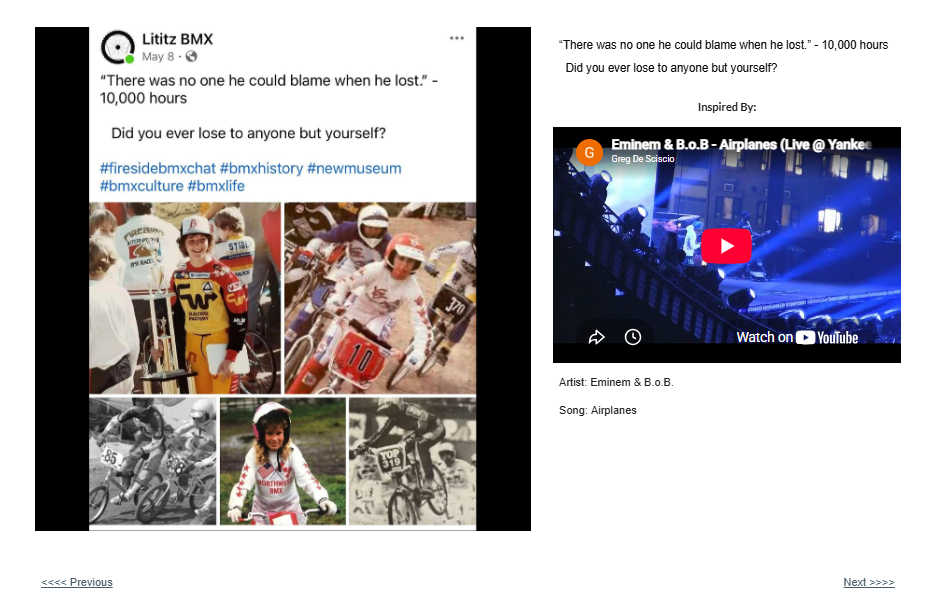Open the #firesidebmxchat hashtag
This screenshot has height=607, width=927.
tap(157, 168)
